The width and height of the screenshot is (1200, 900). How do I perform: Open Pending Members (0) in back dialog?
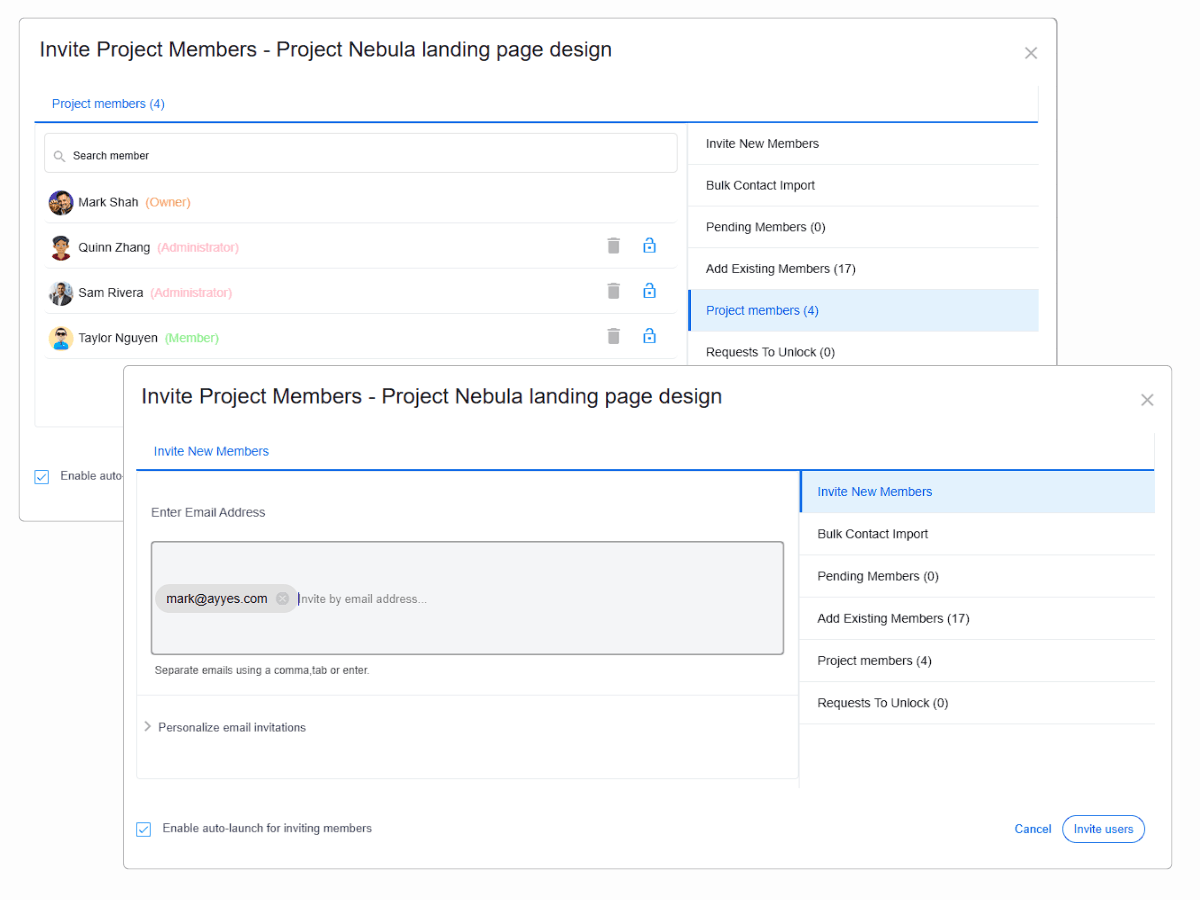click(863, 227)
